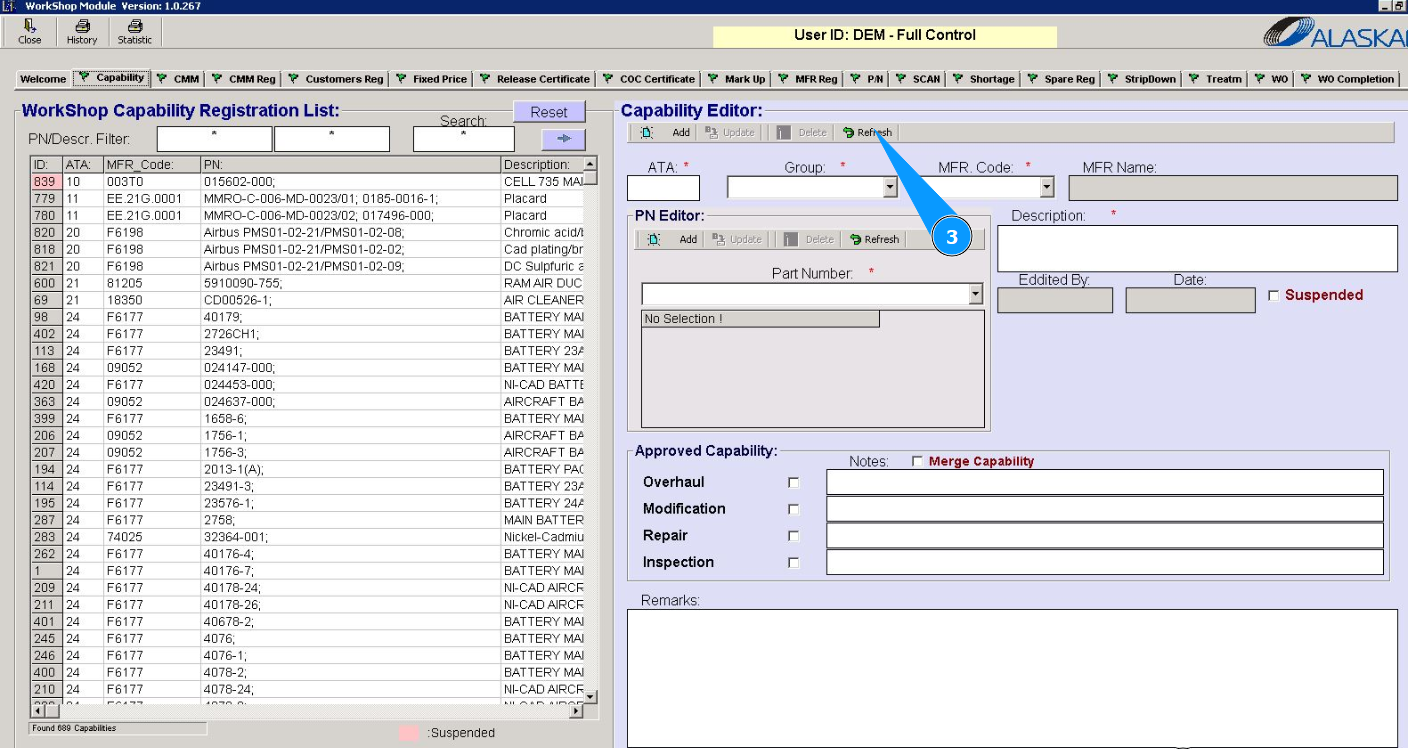Click Refresh in the Capability Editor toolbar
The image size is (1408, 749).
(867, 132)
